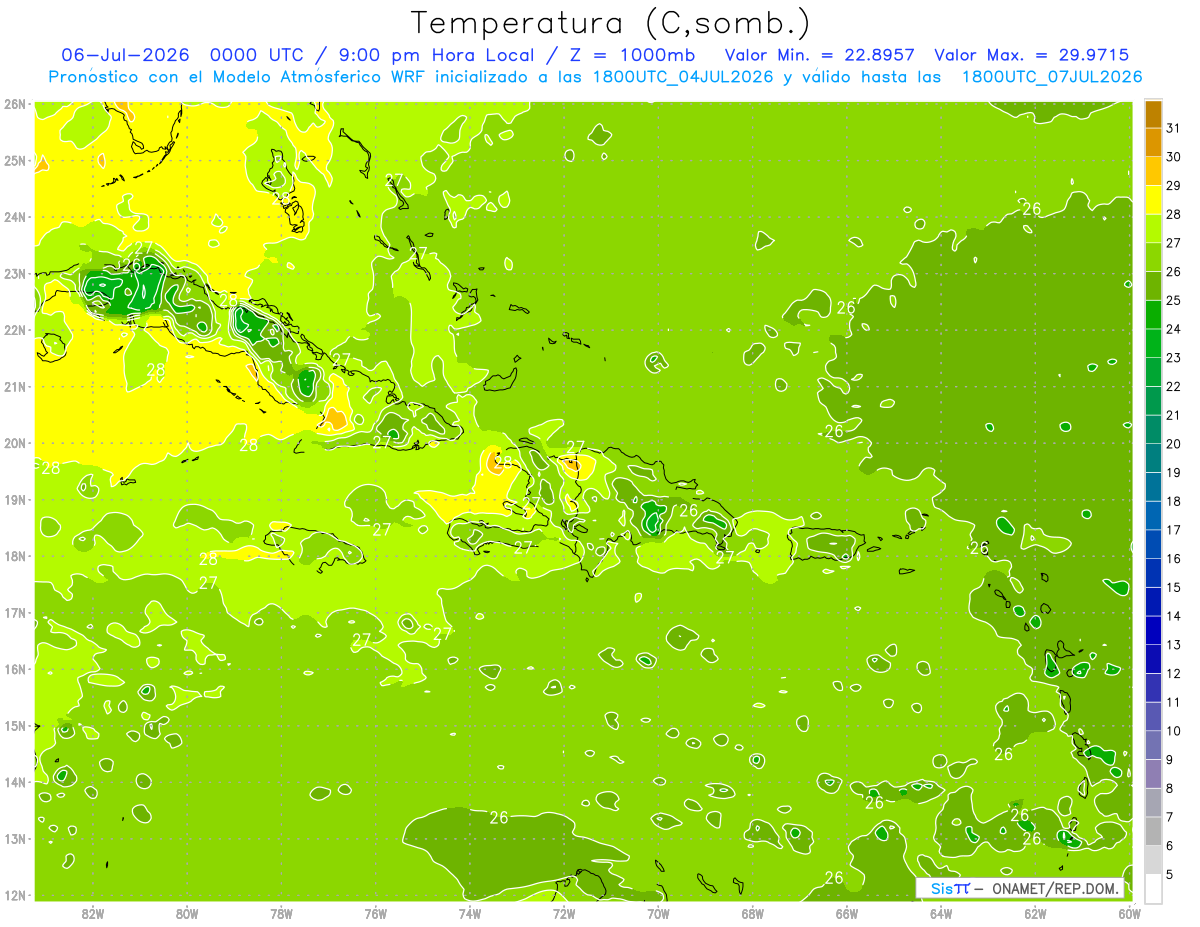
Task: Select the legend band between 8 and 9
Action: [1153, 773]
